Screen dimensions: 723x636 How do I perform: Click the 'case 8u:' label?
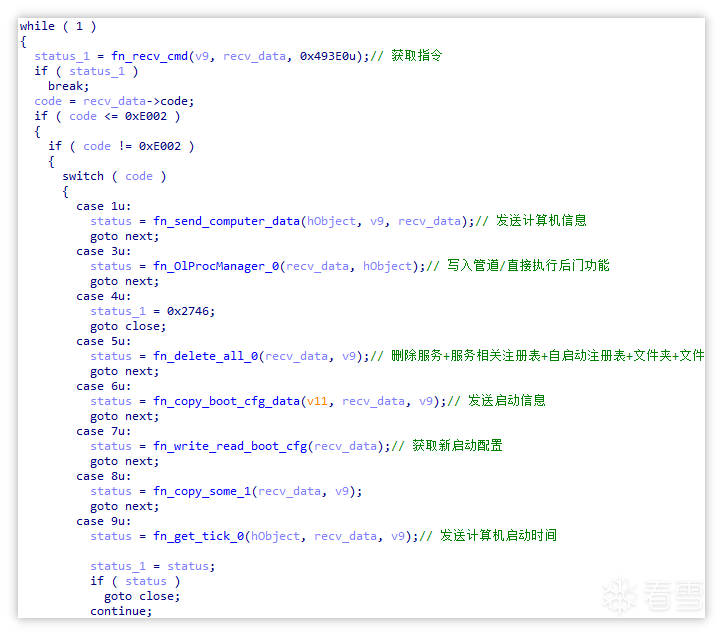[104, 476]
